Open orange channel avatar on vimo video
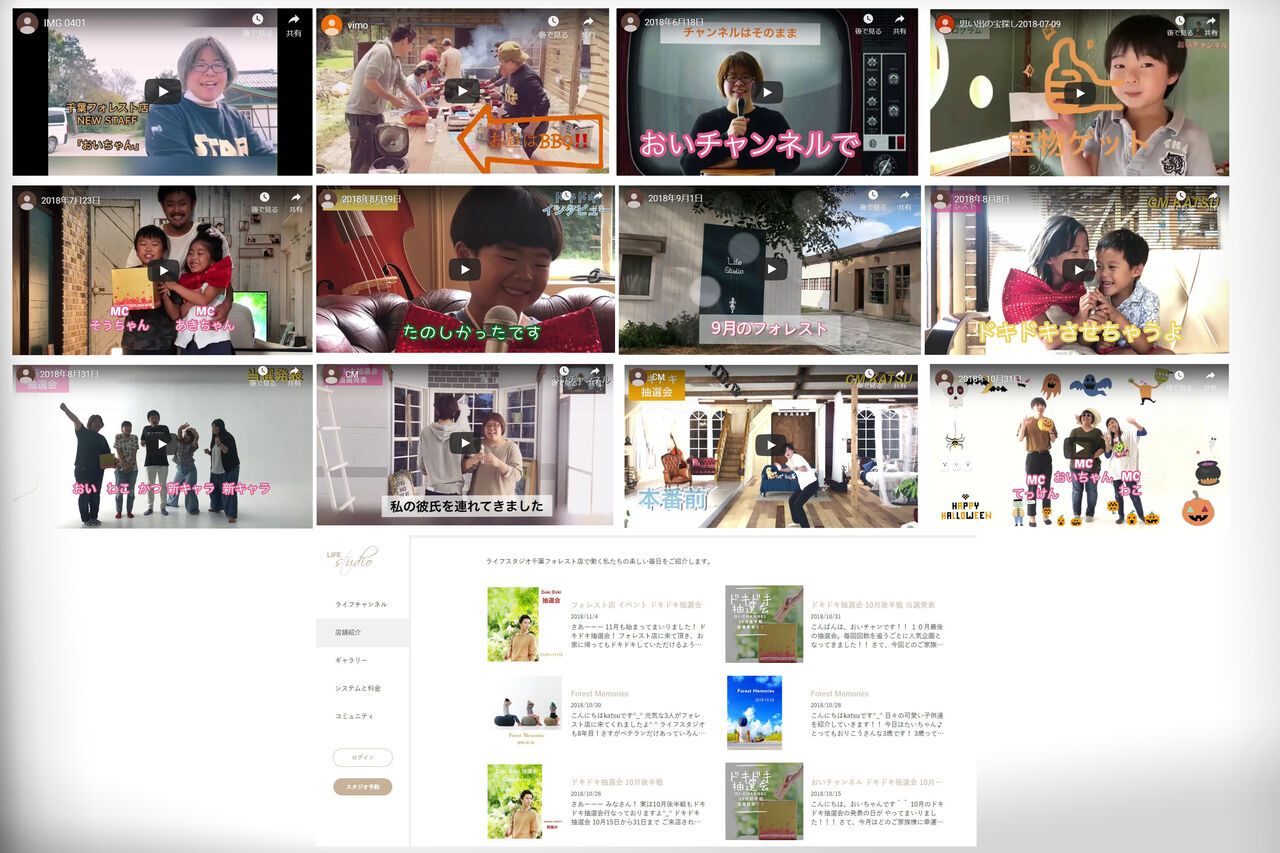 pos(331,24)
